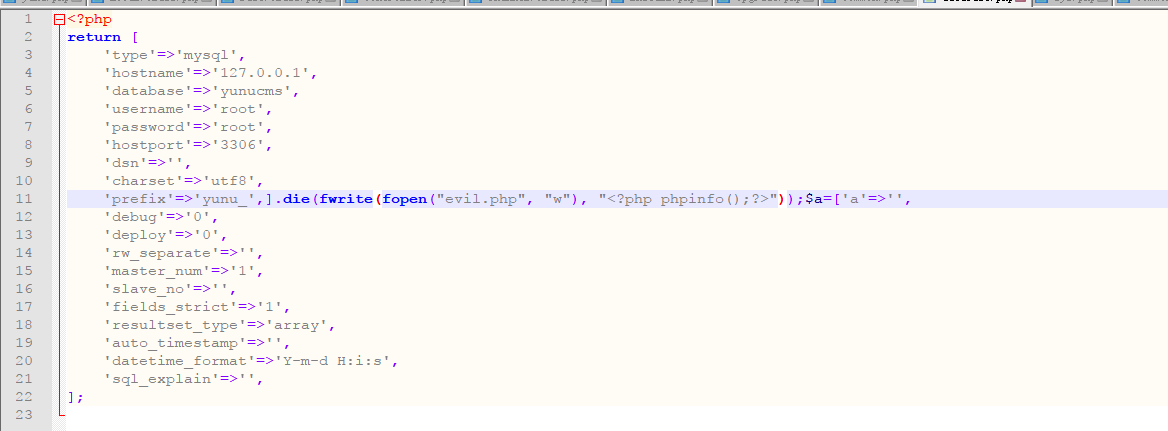Click the 'username' key
1168x431 pixels.
coord(148,110)
